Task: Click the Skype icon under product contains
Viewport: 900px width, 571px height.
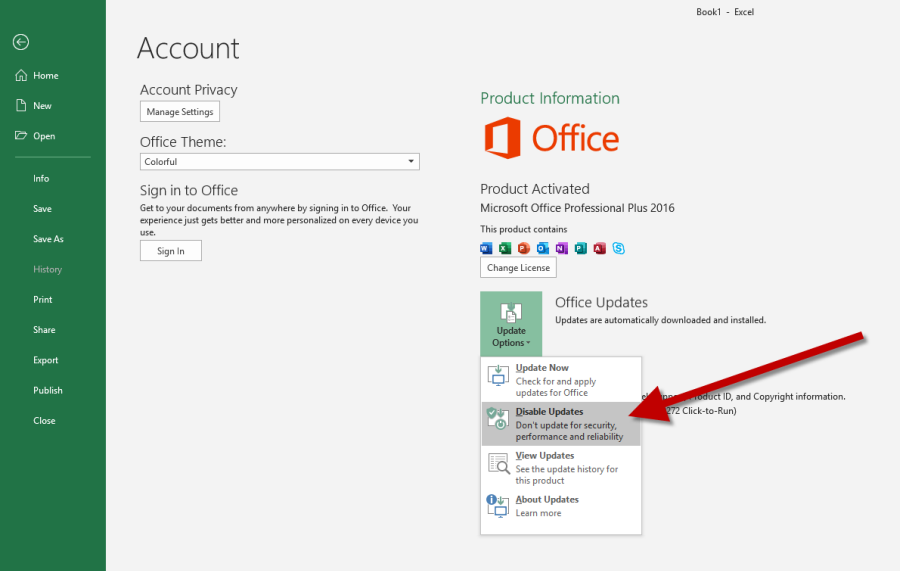Action: coord(619,248)
